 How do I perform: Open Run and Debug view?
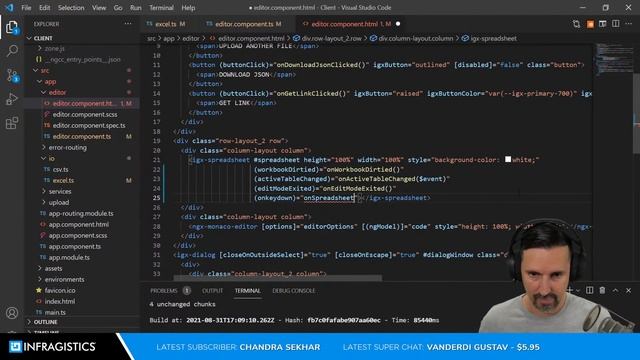click(12, 99)
